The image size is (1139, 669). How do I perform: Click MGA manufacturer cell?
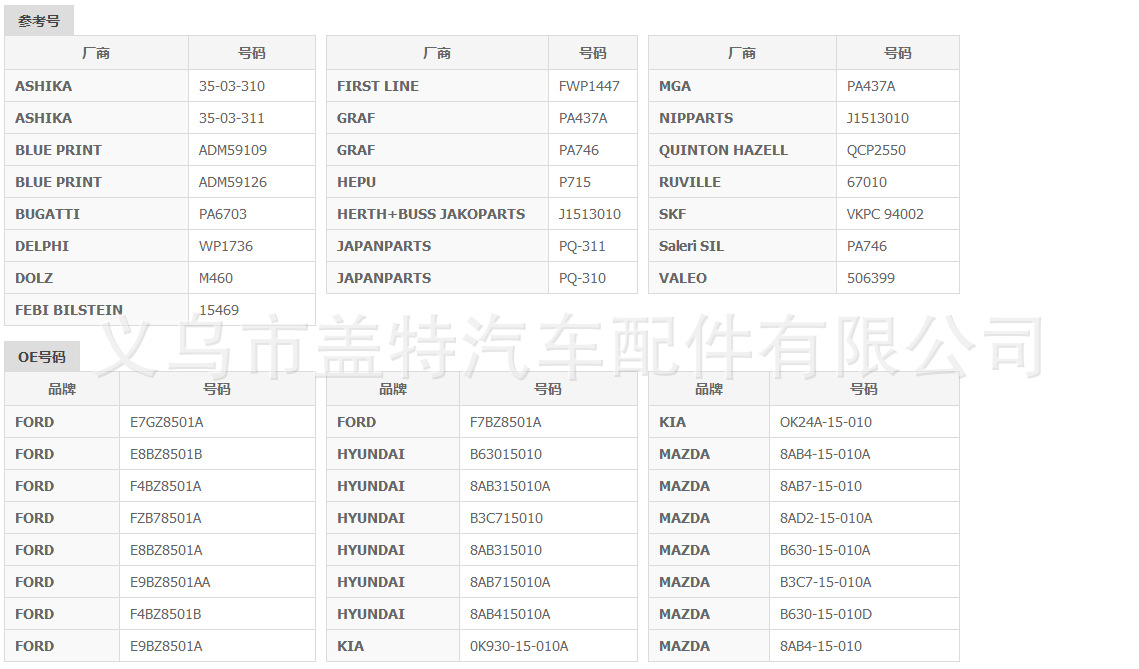pos(742,86)
